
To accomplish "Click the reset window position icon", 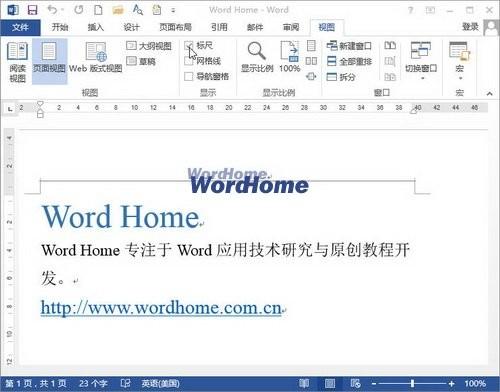I will (390, 77).
